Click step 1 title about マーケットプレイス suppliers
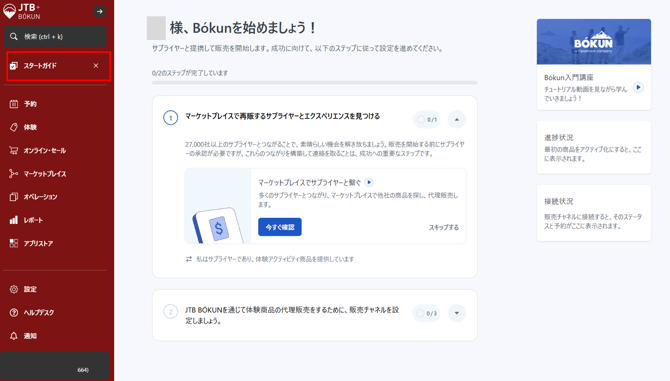The image size is (670, 381). [x=282, y=116]
